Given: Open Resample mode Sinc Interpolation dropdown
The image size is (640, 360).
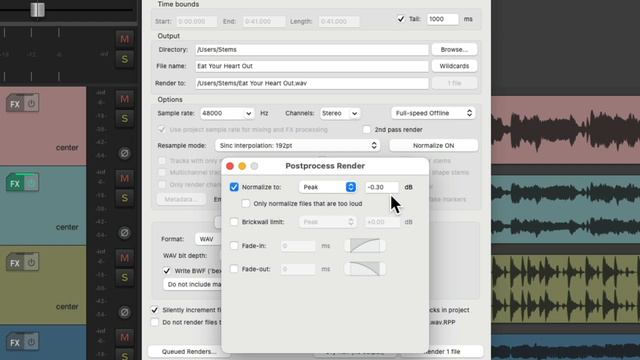Looking at the screenshot, I should coord(298,145).
